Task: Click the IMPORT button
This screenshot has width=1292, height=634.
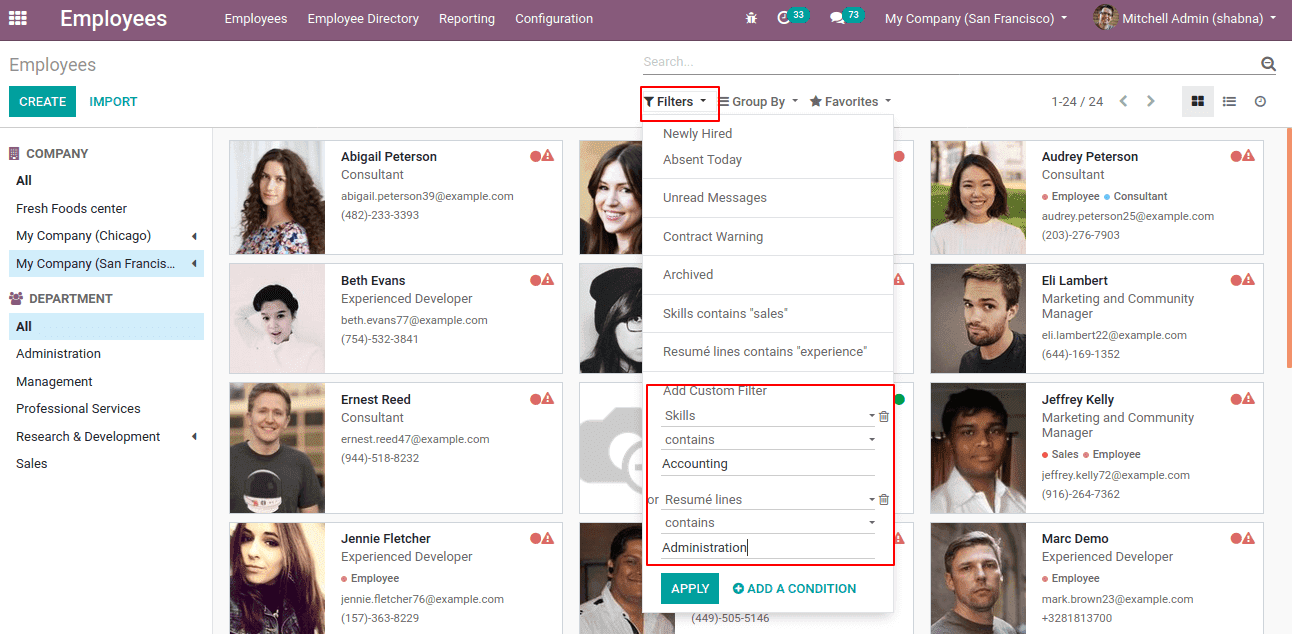Action: [113, 102]
